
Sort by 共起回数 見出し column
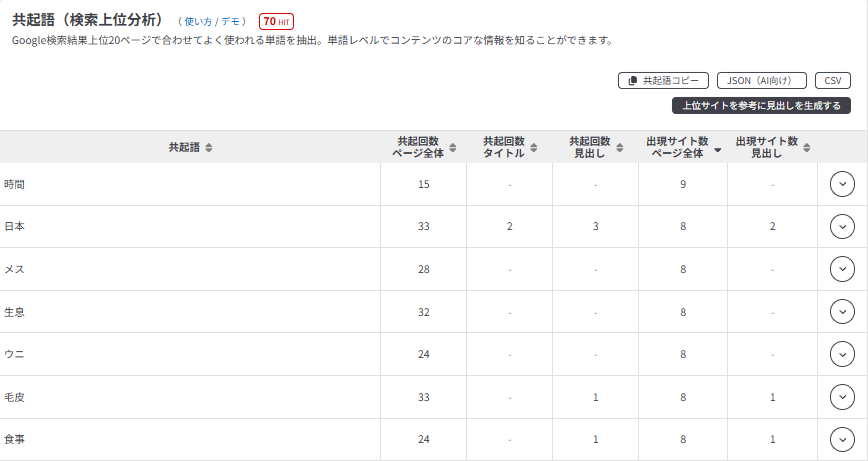[x=623, y=147]
